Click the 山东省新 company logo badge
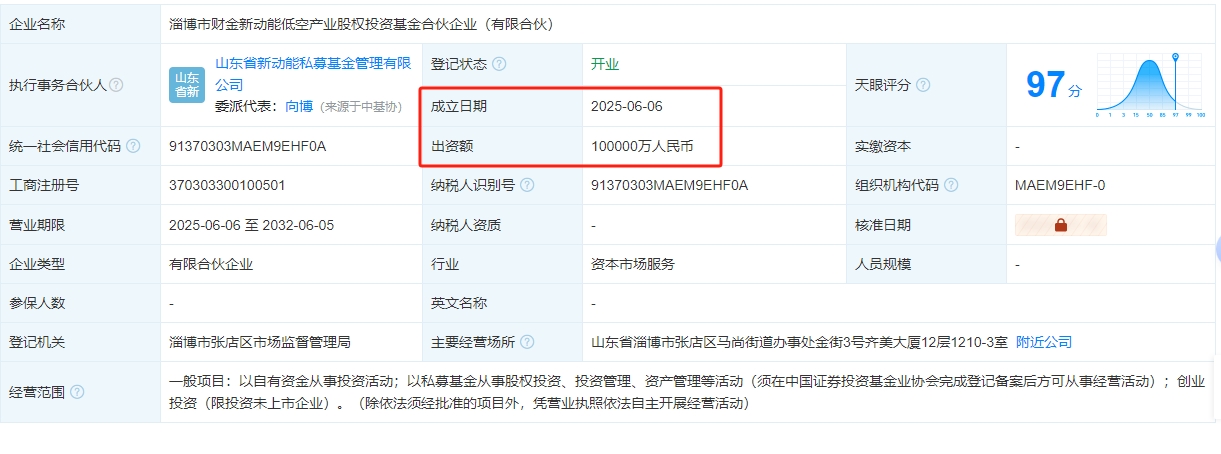 click(x=187, y=85)
